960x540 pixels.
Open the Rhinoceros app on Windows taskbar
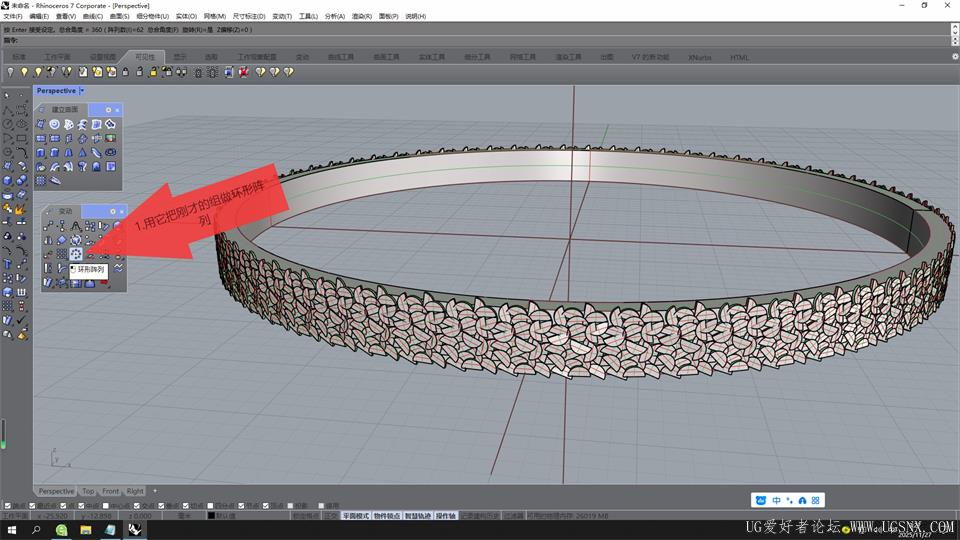click(134, 530)
